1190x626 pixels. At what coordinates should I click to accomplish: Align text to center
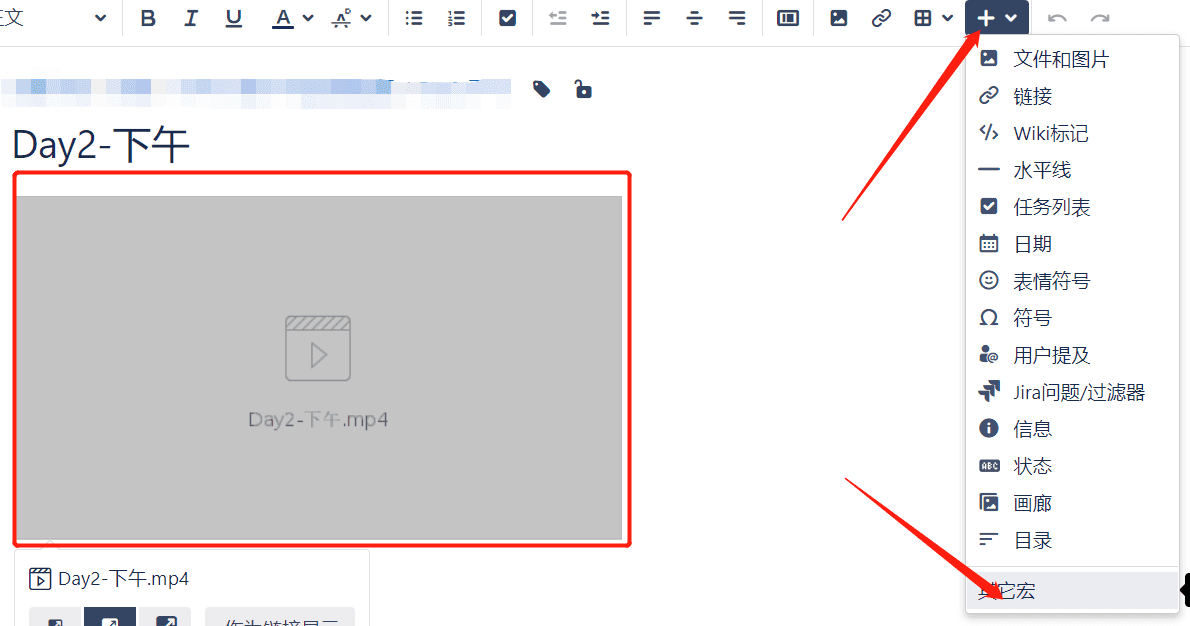click(694, 18)
